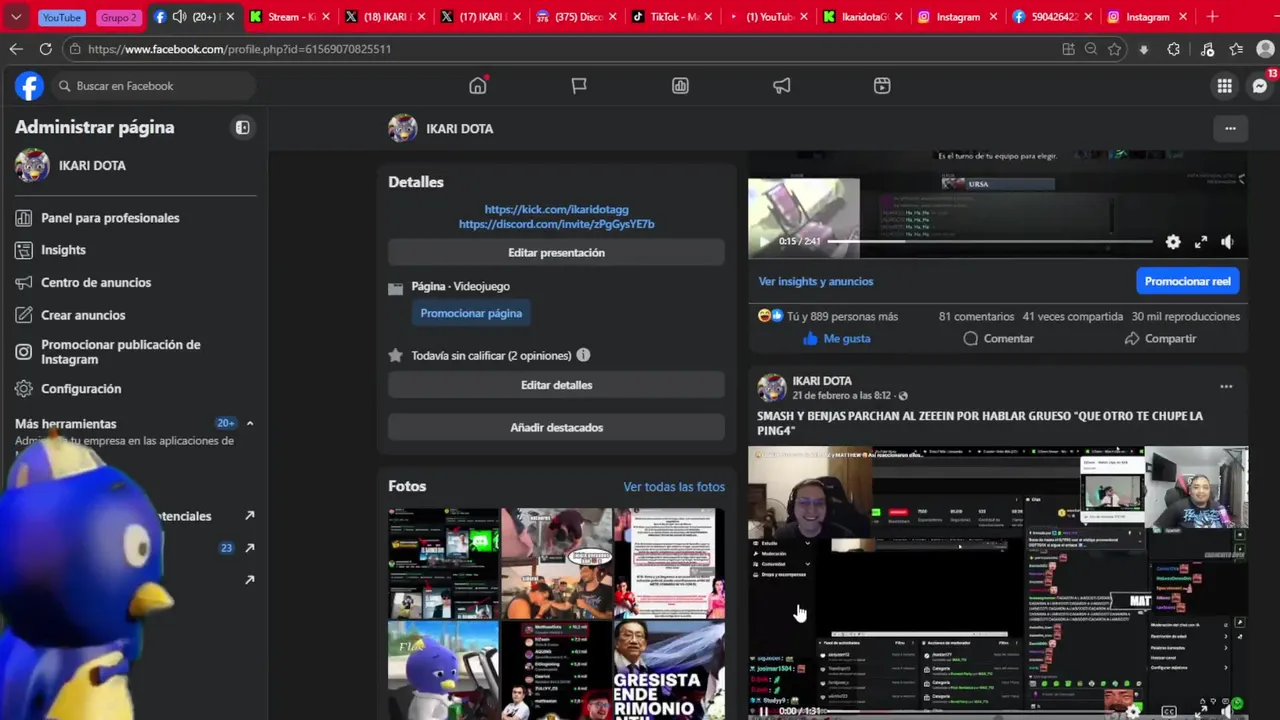Viewport: 1280px width, 720px height.
Task: Click the reactions emoji icons under the reel
Action: [x=771, y=316]
